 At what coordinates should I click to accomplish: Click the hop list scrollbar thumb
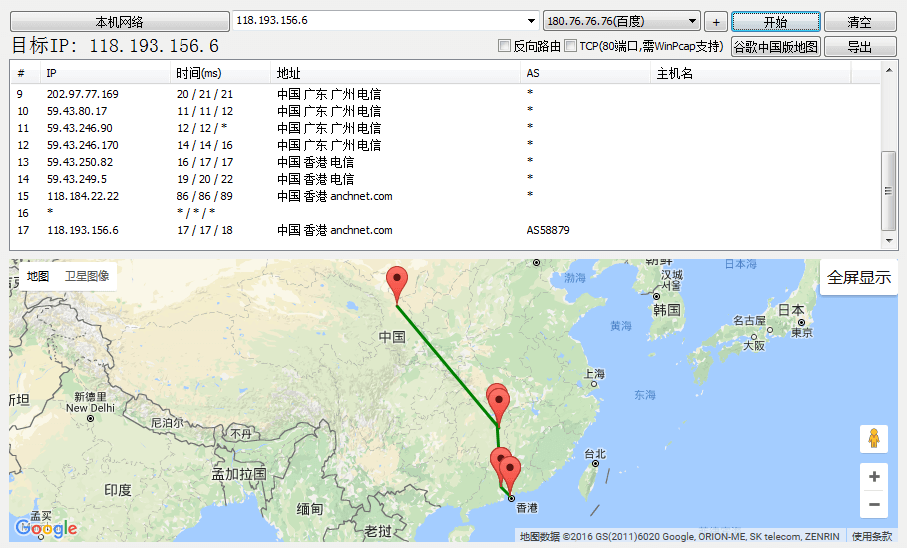tap(888, 190)
